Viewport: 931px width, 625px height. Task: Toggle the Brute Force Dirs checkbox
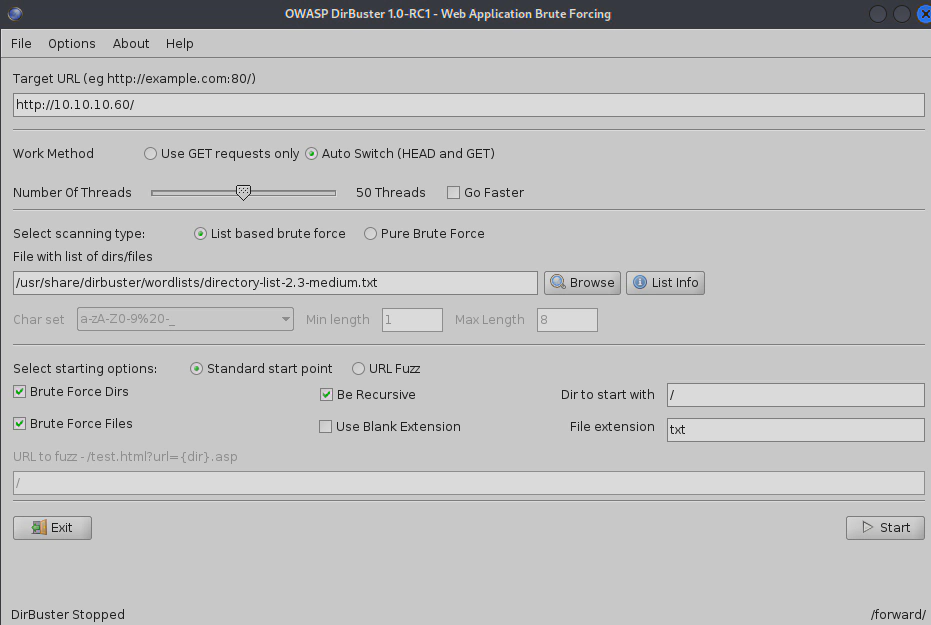pos(20,392)
